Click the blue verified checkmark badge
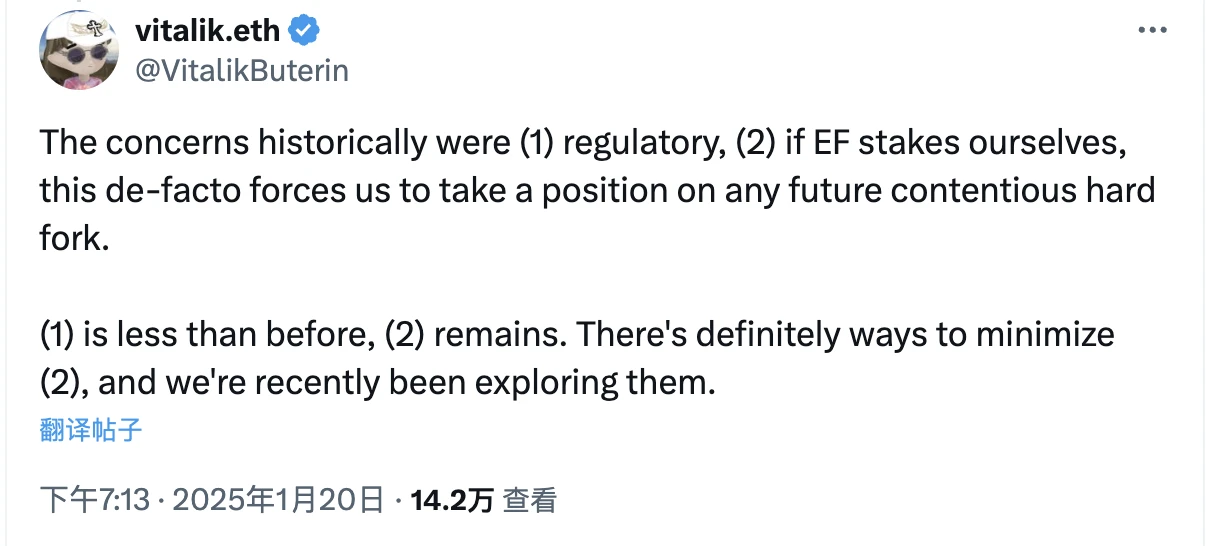 (x=304, y=31)
